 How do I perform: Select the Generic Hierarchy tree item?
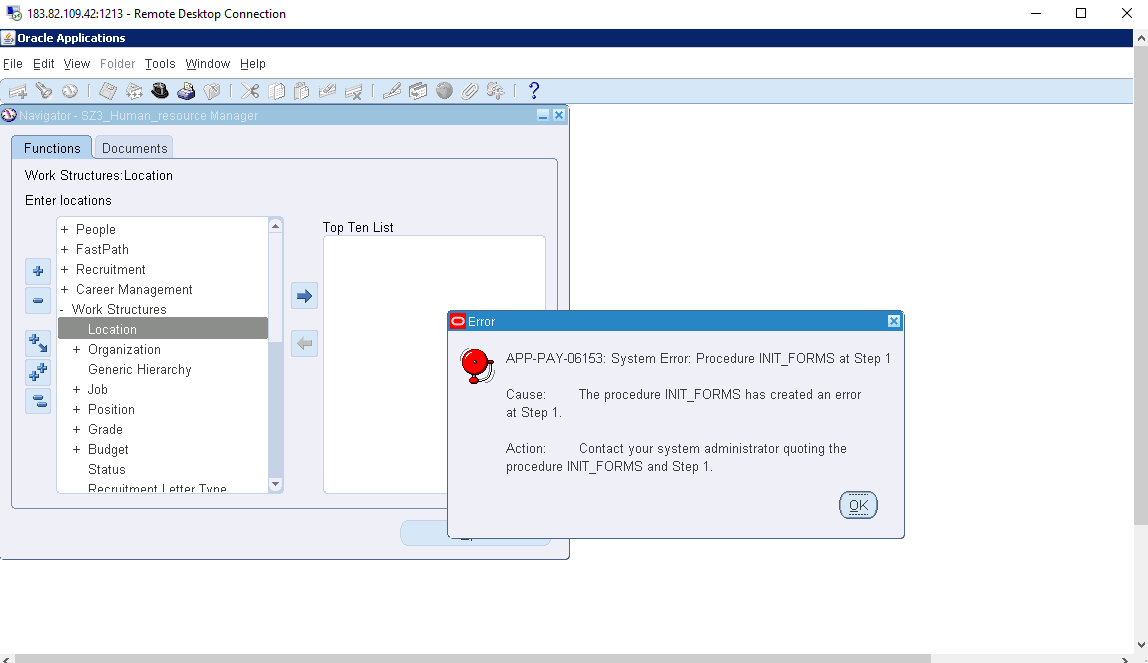(140, 370)
